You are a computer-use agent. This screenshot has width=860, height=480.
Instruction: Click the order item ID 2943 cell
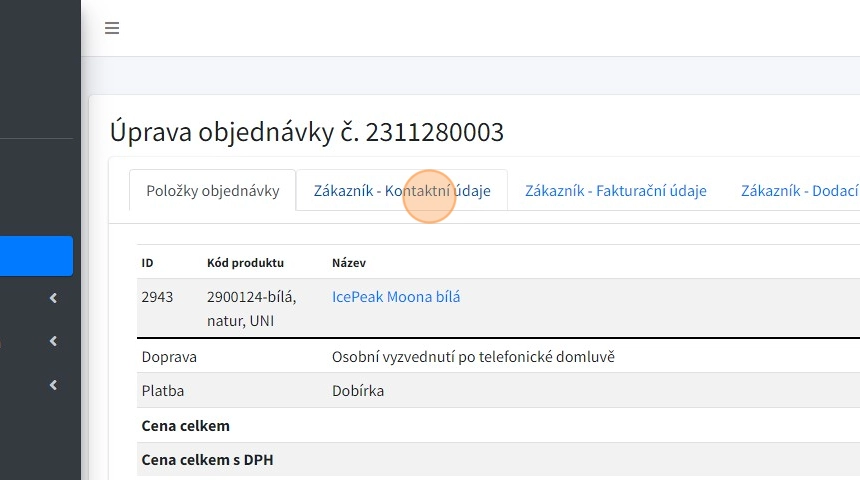click(158, 297)
